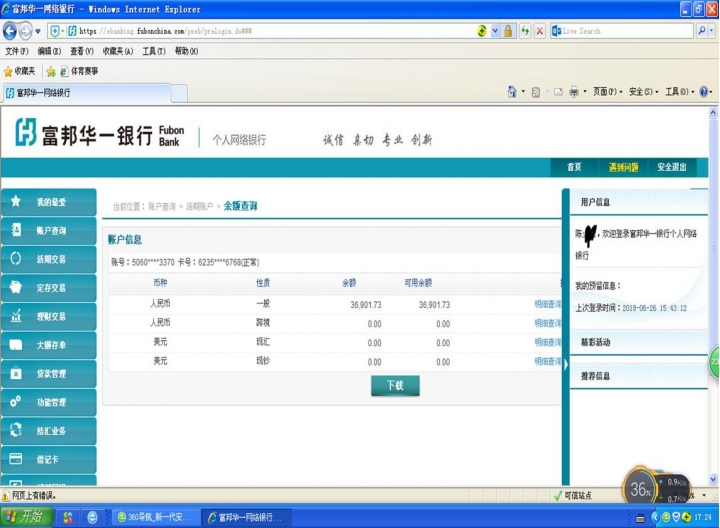Image resolution: width=720 pixels, height=528 pixels.
Task: Click the Fubon Bank logo
Action: [x=99, y=133]
